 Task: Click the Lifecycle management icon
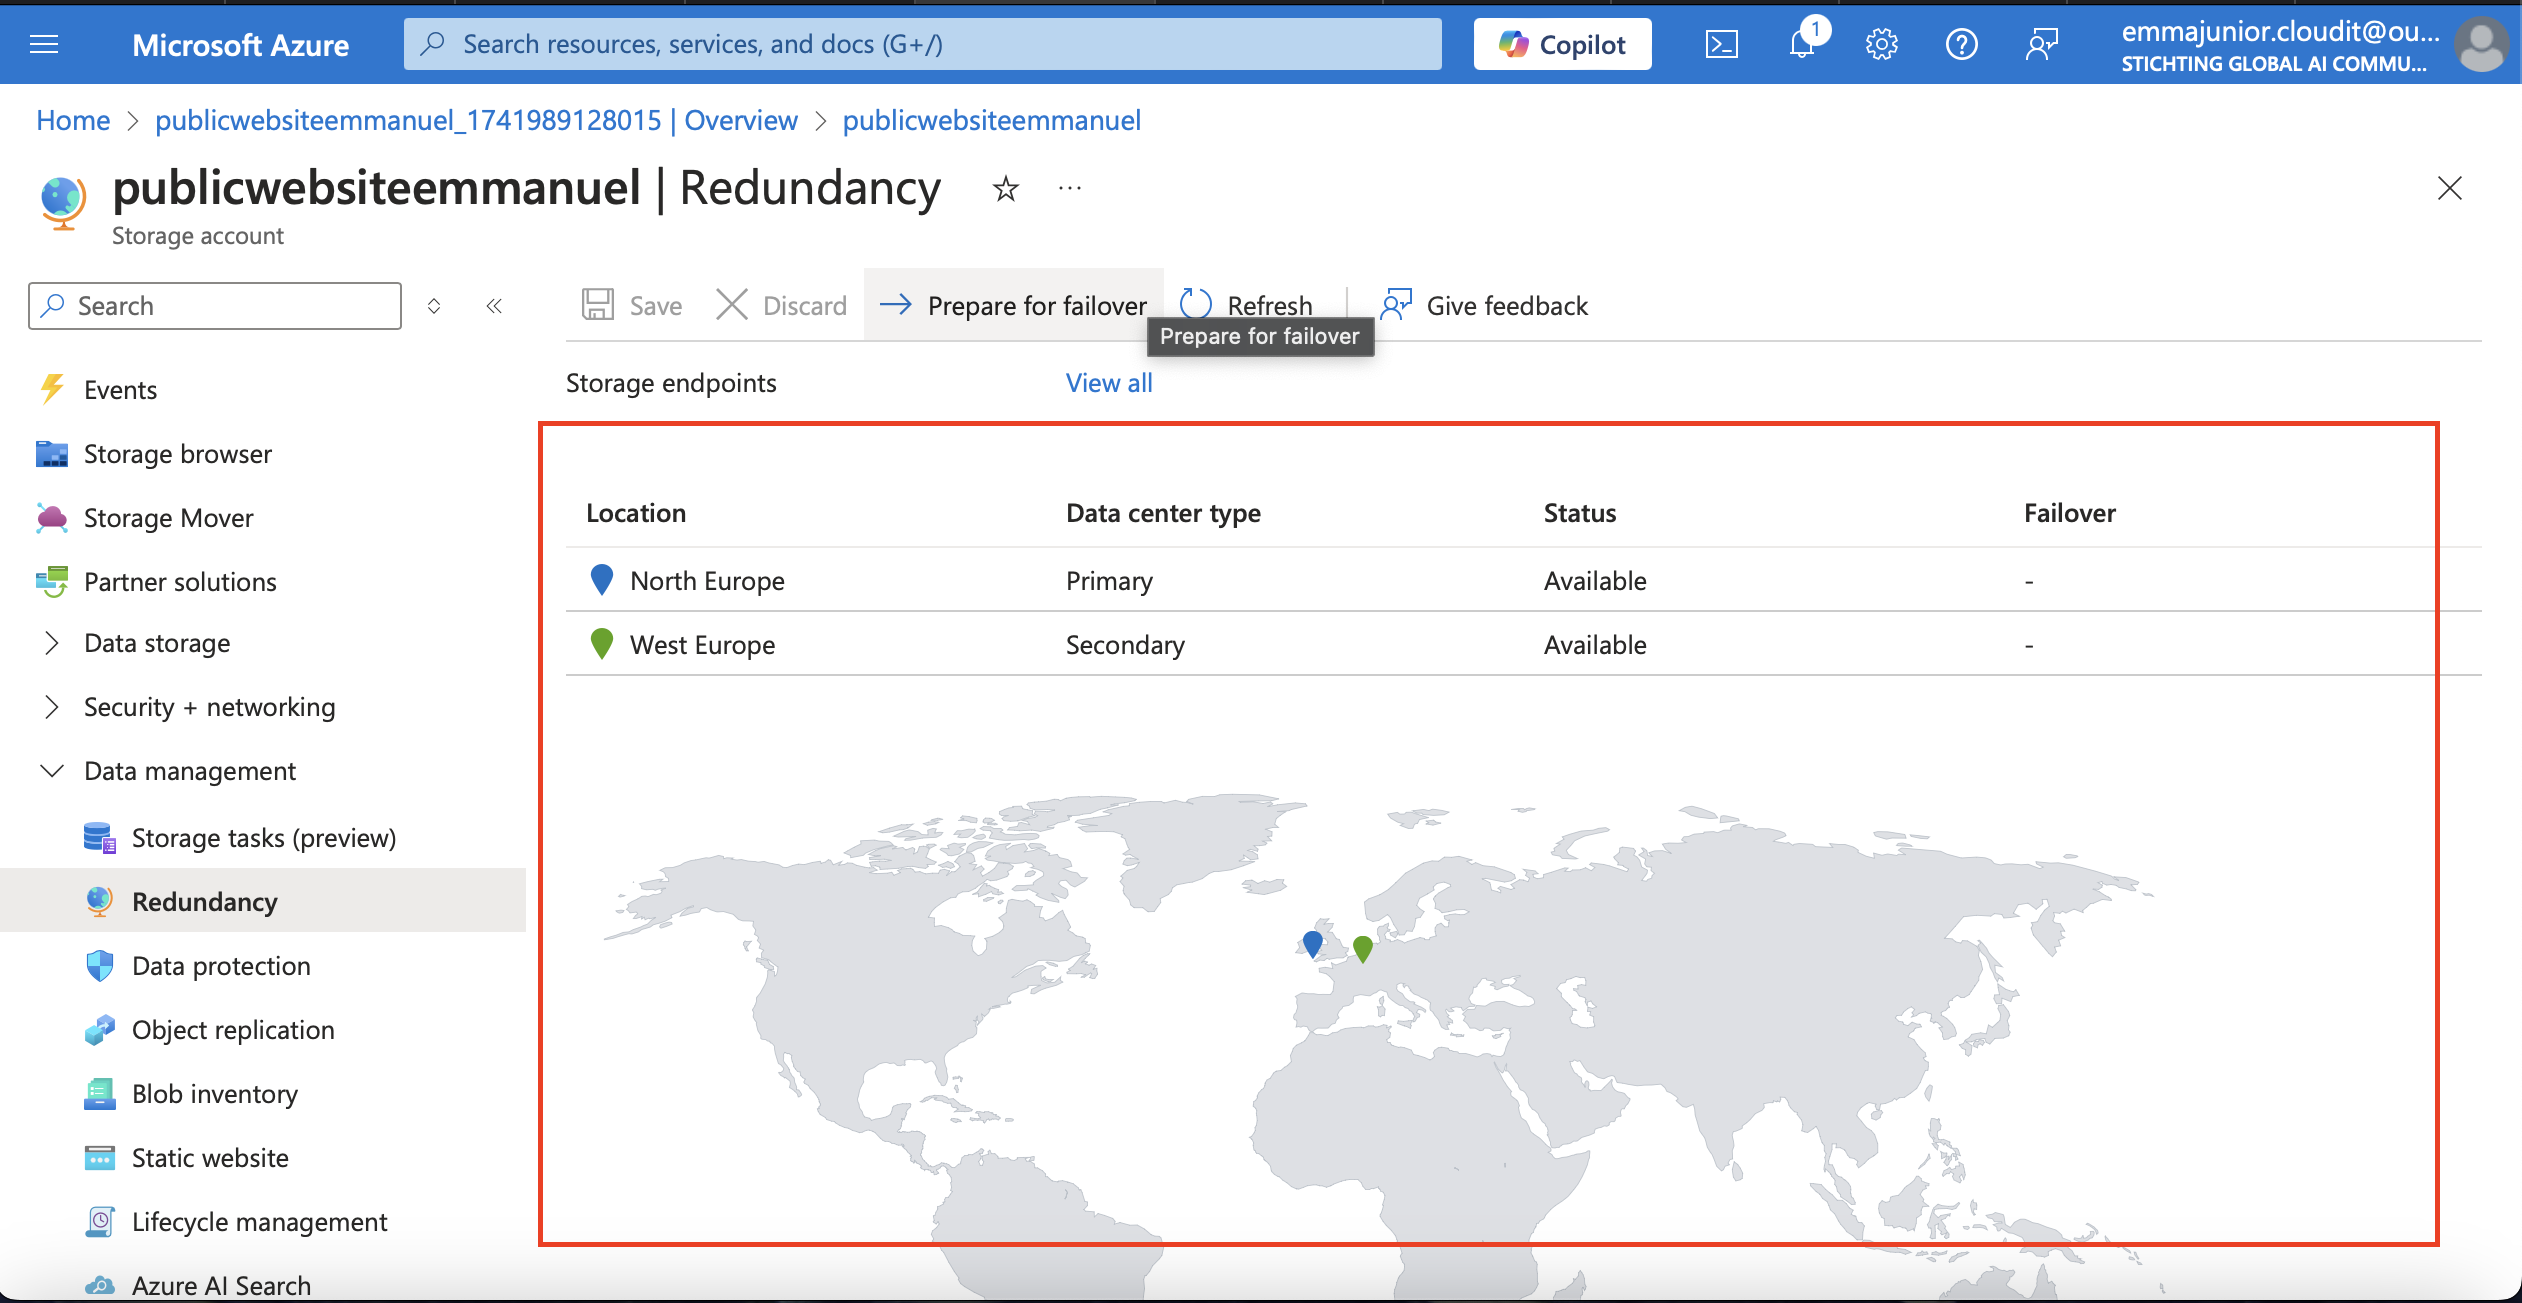click(x=100, y=1222)
